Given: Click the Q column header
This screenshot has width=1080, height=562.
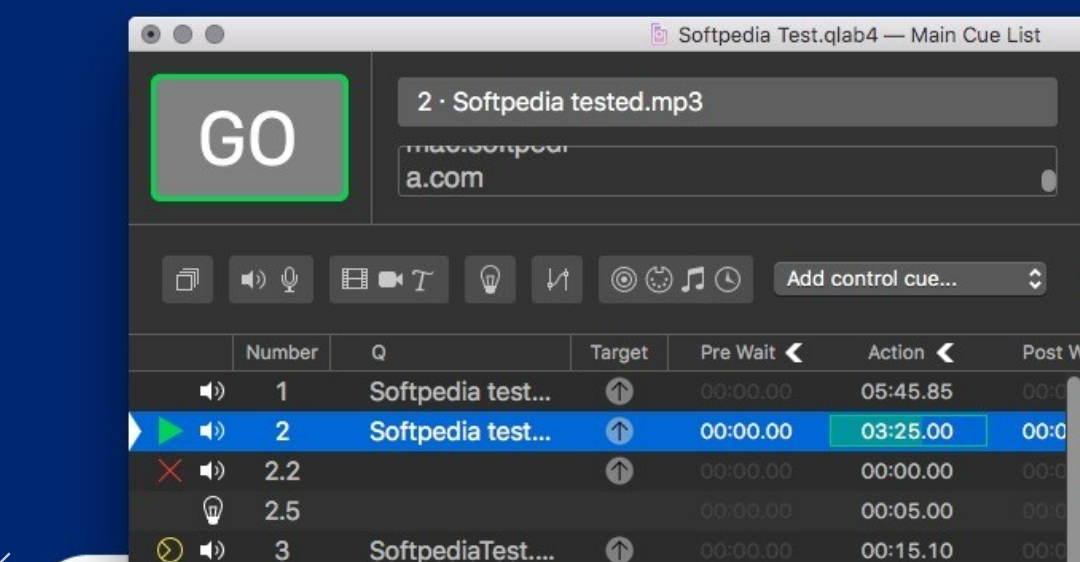Looking at the screenshot, I should [x=450, y=353].
